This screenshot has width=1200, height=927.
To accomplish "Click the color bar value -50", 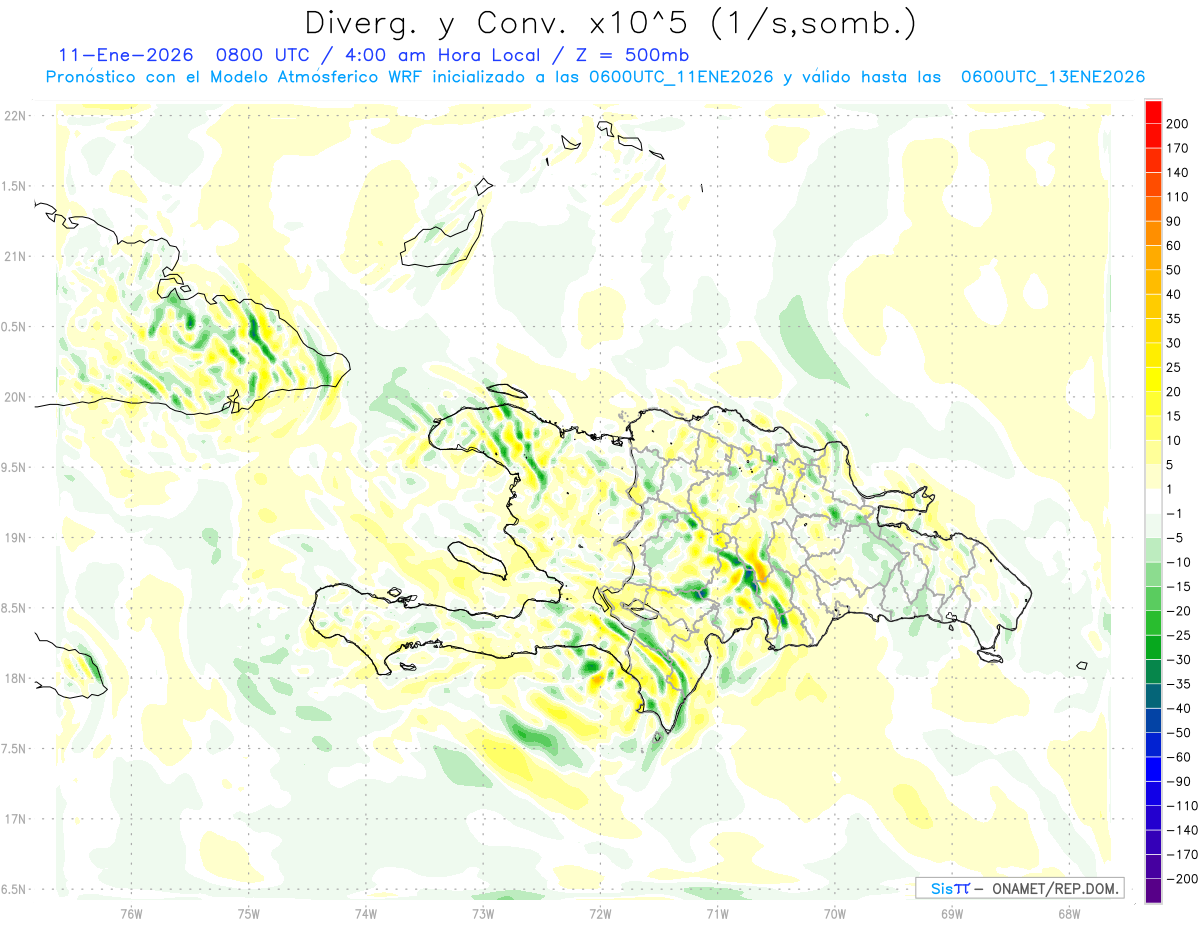I will click(1177, 733).
